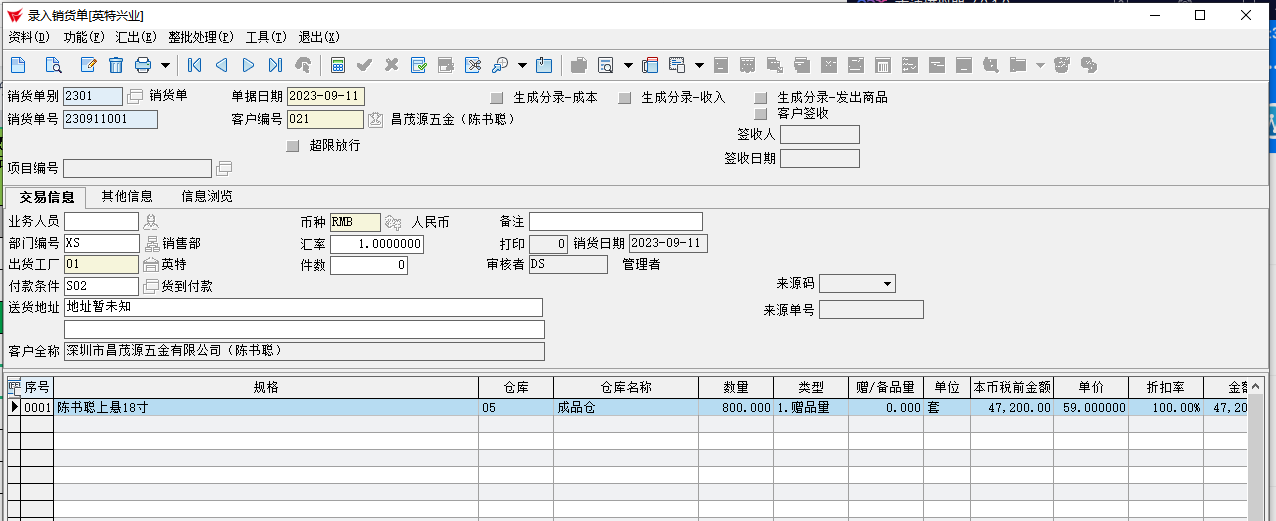Toggle the 超限放行 checkbox
Image resolution: width=1276 pixels, height=521 pixels.
click(x=293, y=146)
